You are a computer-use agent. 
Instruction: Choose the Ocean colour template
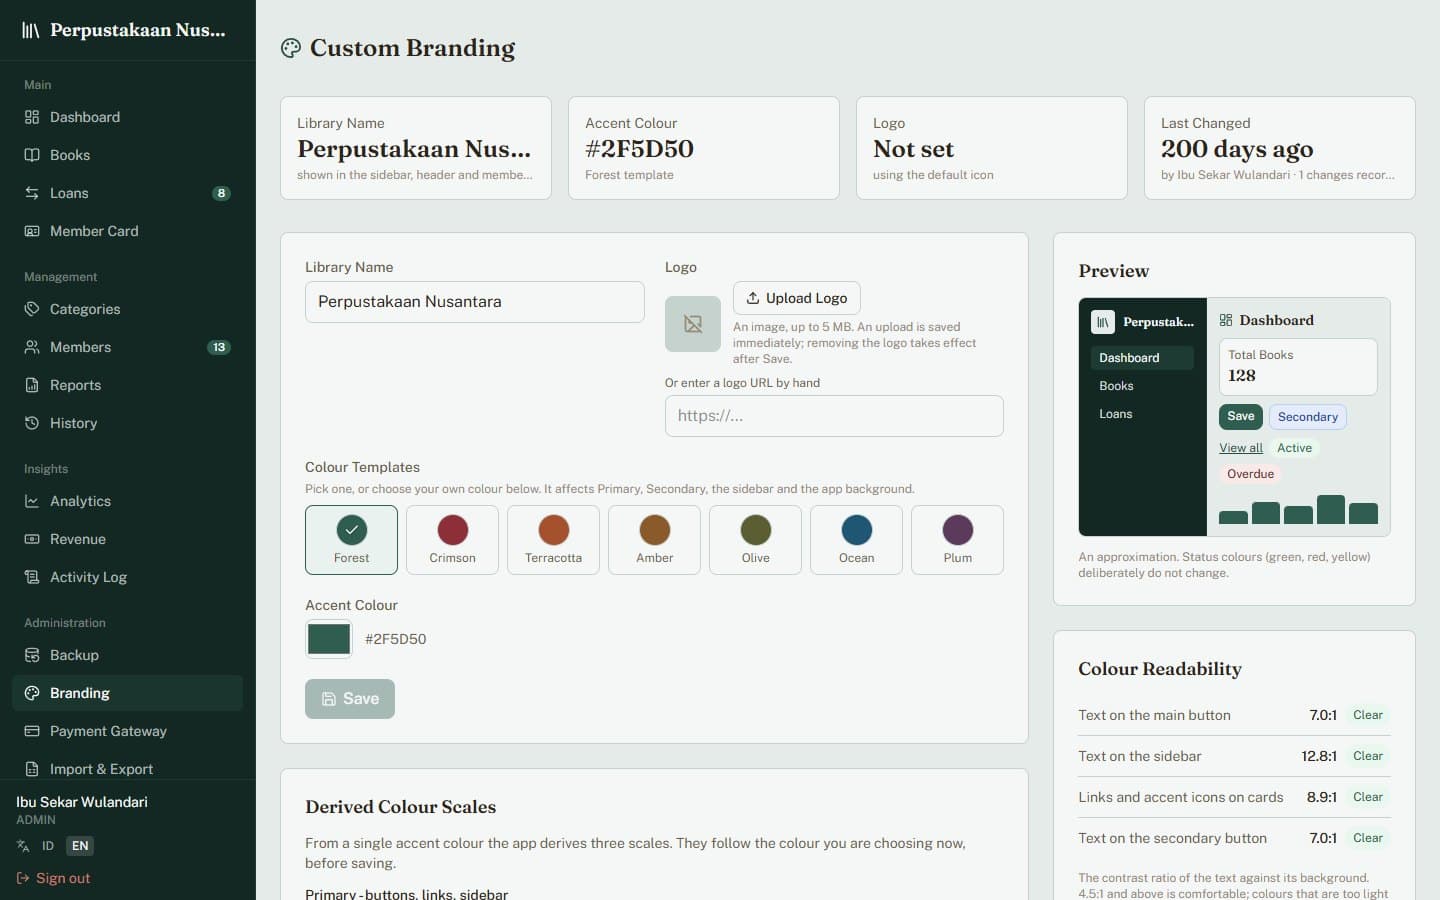[x=856, y=540]
